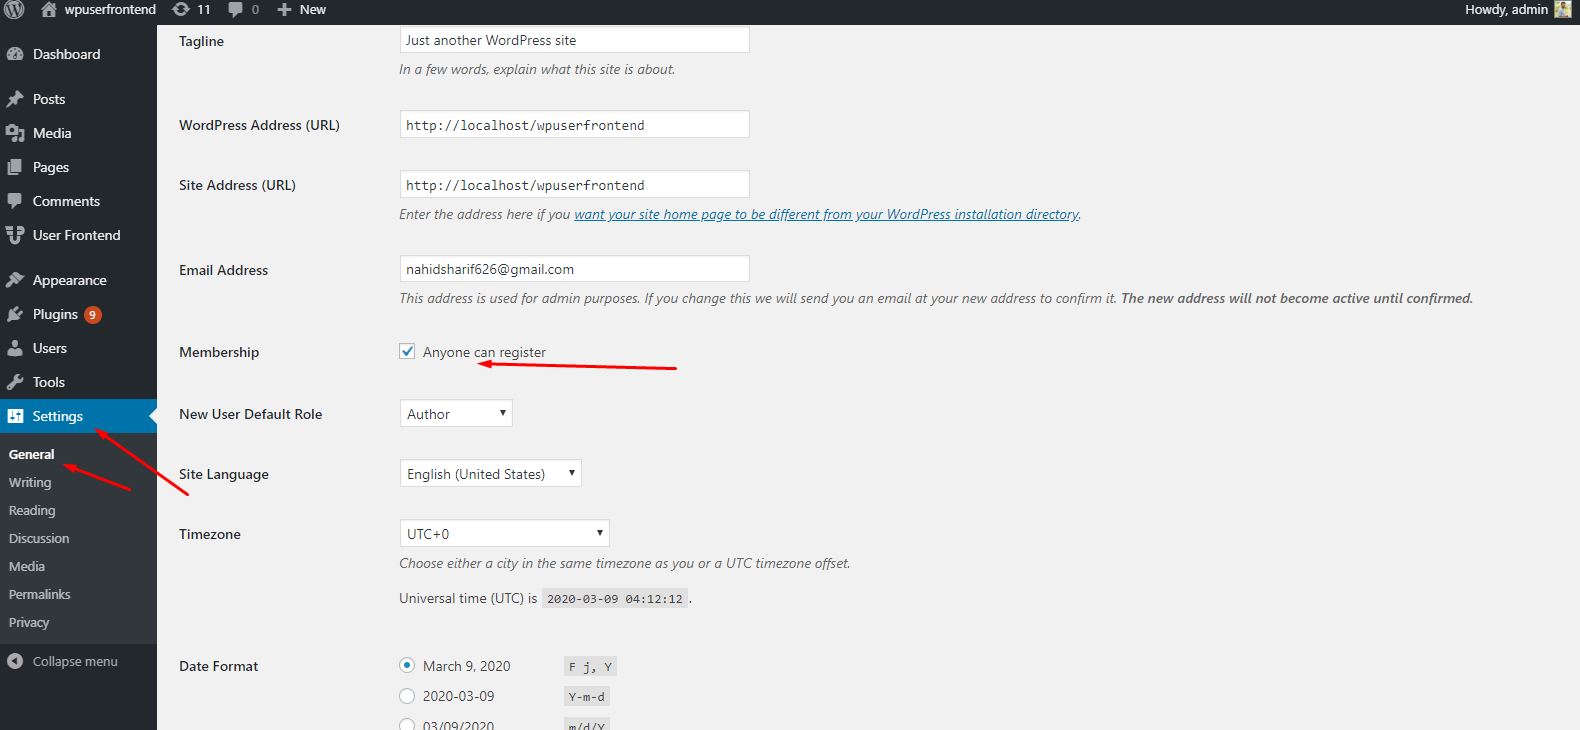Open the Permalinks settings submenu
The width and height of the screenshot is (1580, 730).
tap(40, 594)
